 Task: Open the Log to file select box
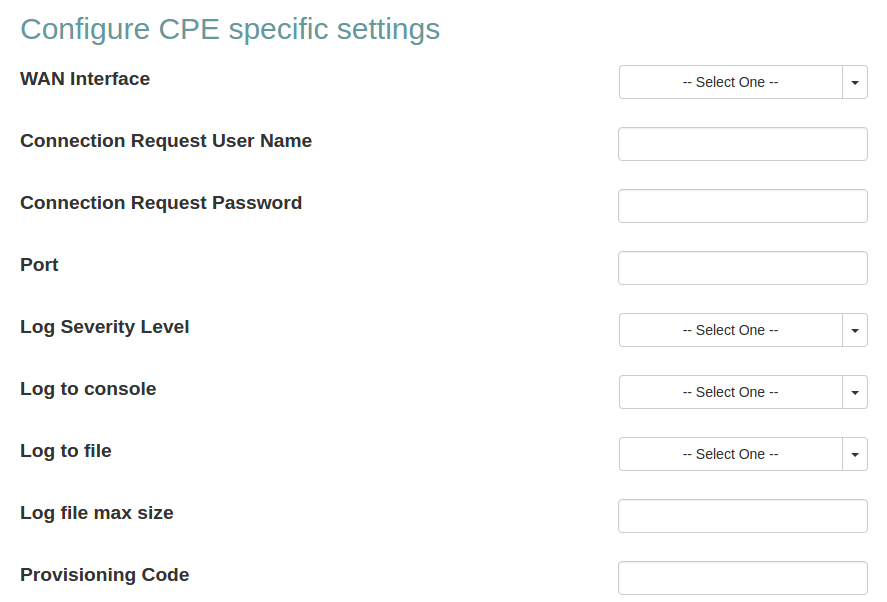(731, 454)
